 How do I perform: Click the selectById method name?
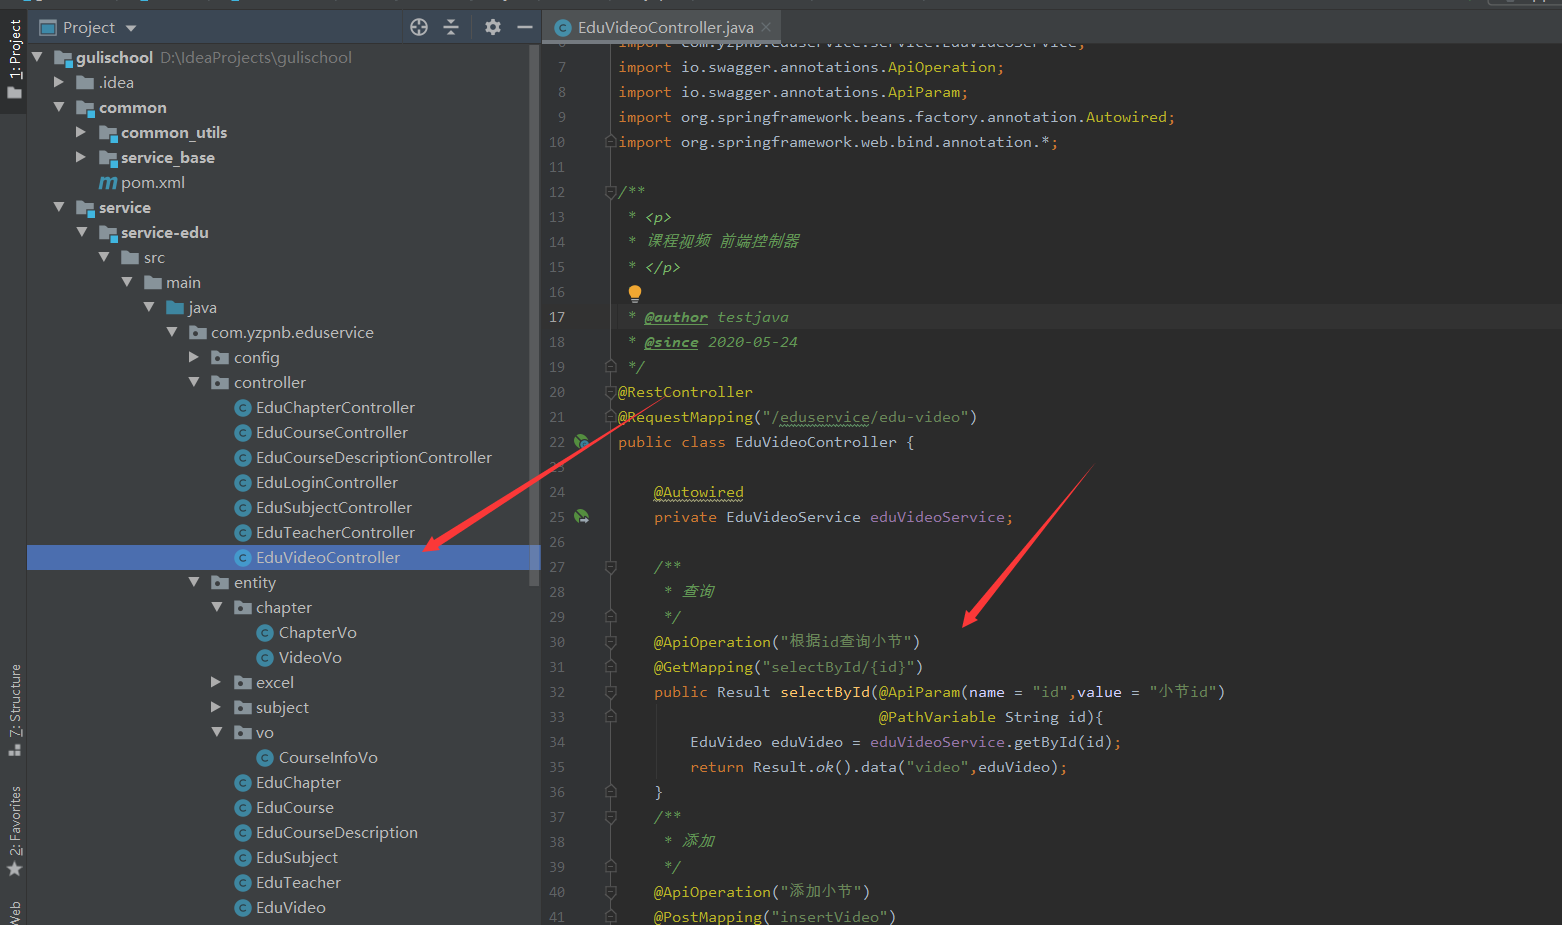(x=825, y=692)
